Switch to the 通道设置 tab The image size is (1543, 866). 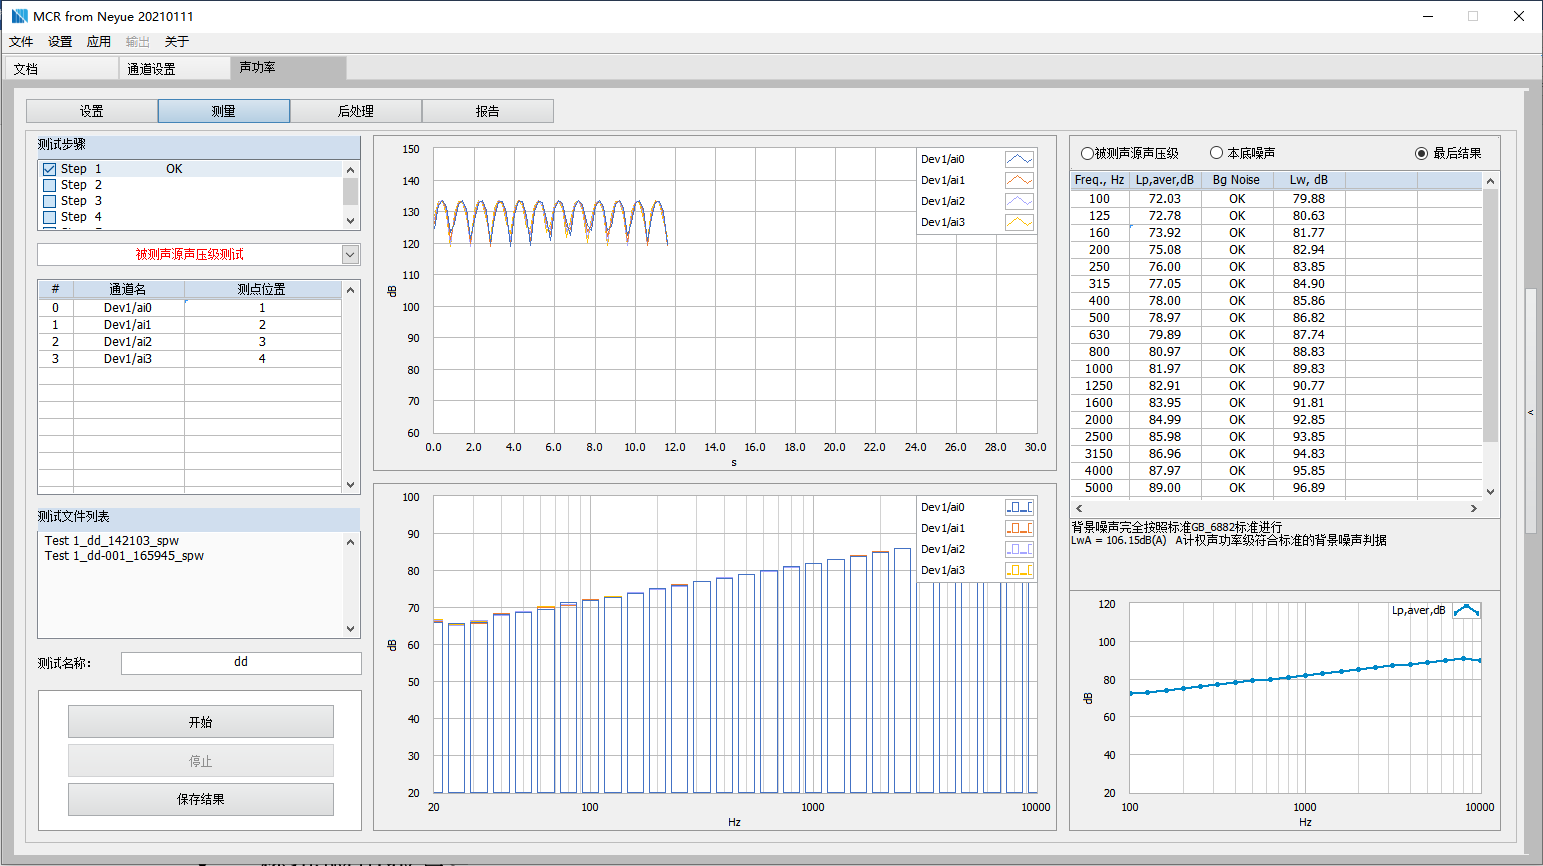151,68
